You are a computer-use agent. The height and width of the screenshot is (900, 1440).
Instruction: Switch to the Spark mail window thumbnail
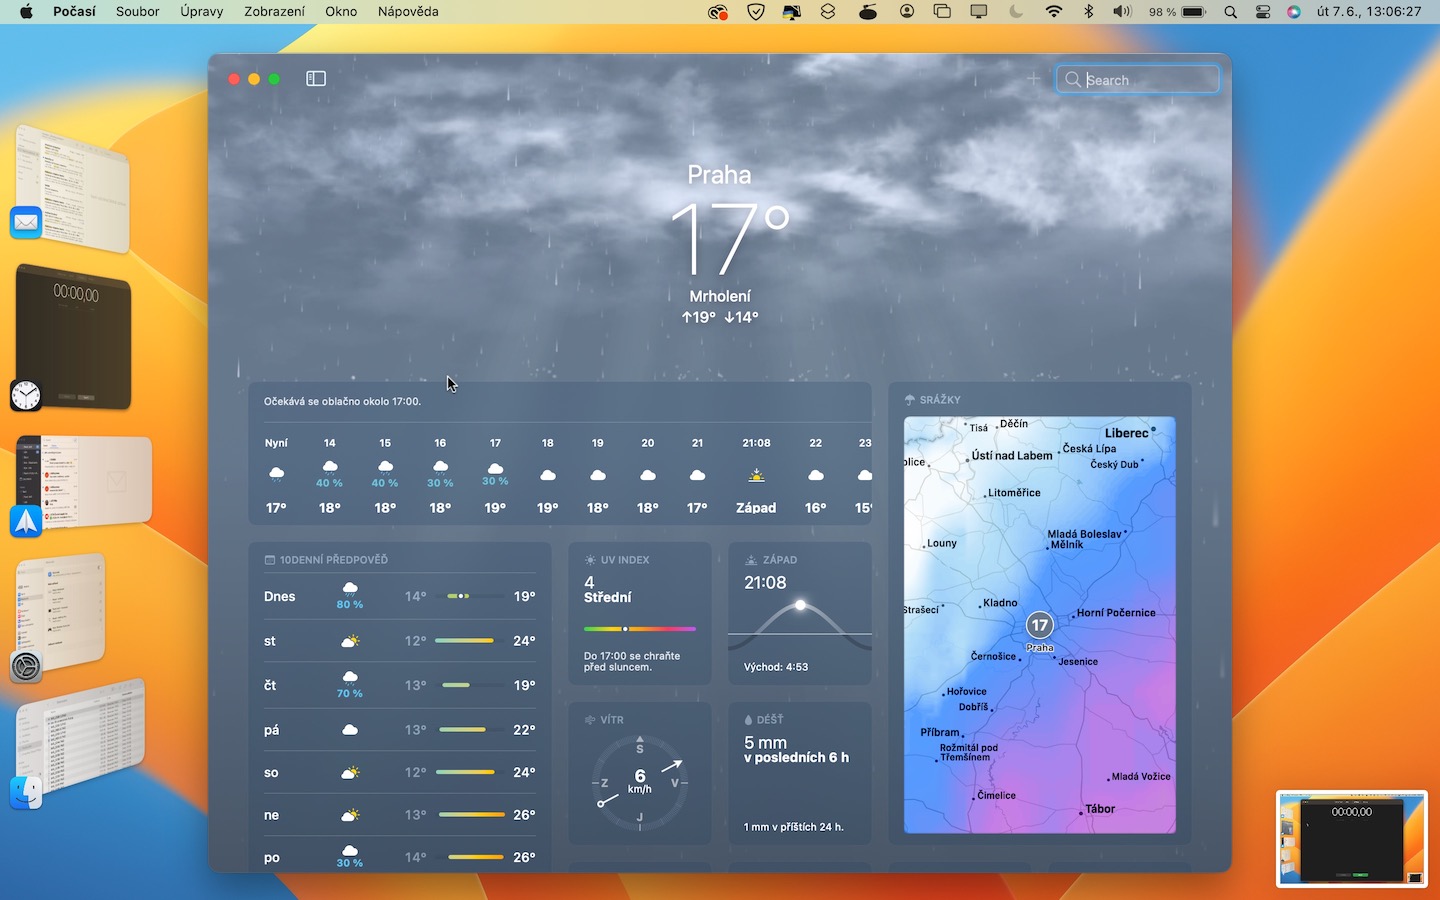pyautogui.click(x=82, y=484)
